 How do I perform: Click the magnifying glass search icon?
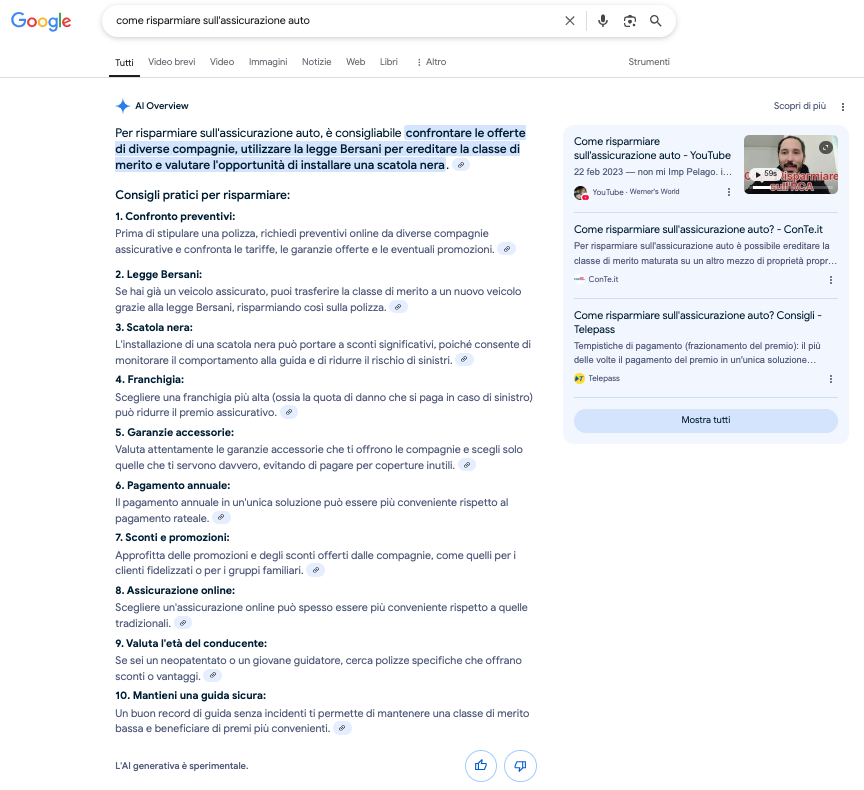tap(656, 21)
